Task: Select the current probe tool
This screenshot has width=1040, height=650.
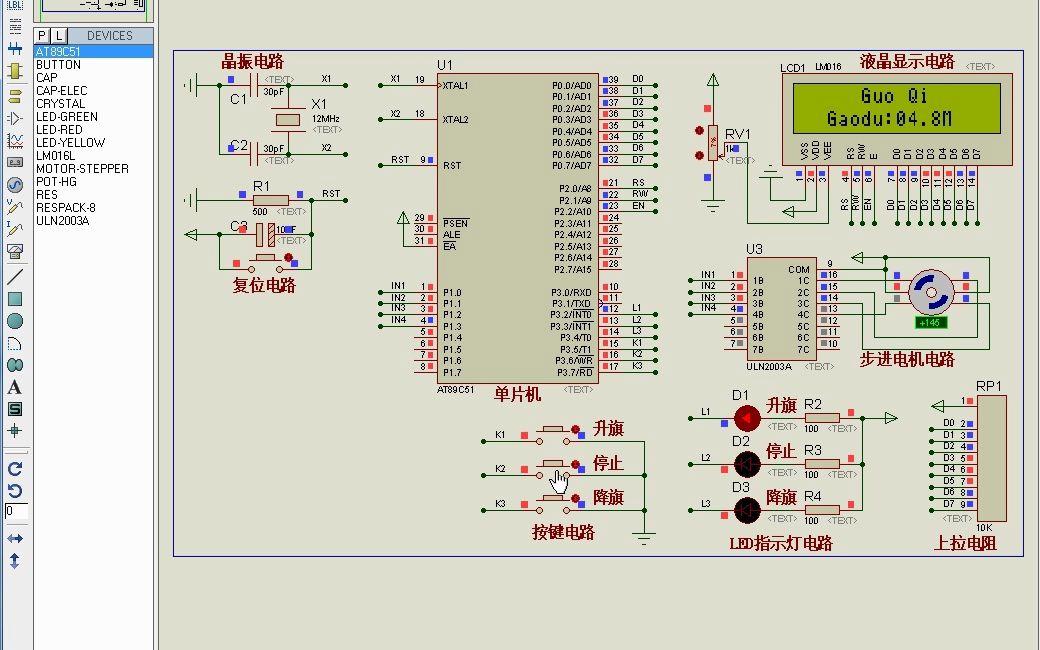Action: click(15, 229)
